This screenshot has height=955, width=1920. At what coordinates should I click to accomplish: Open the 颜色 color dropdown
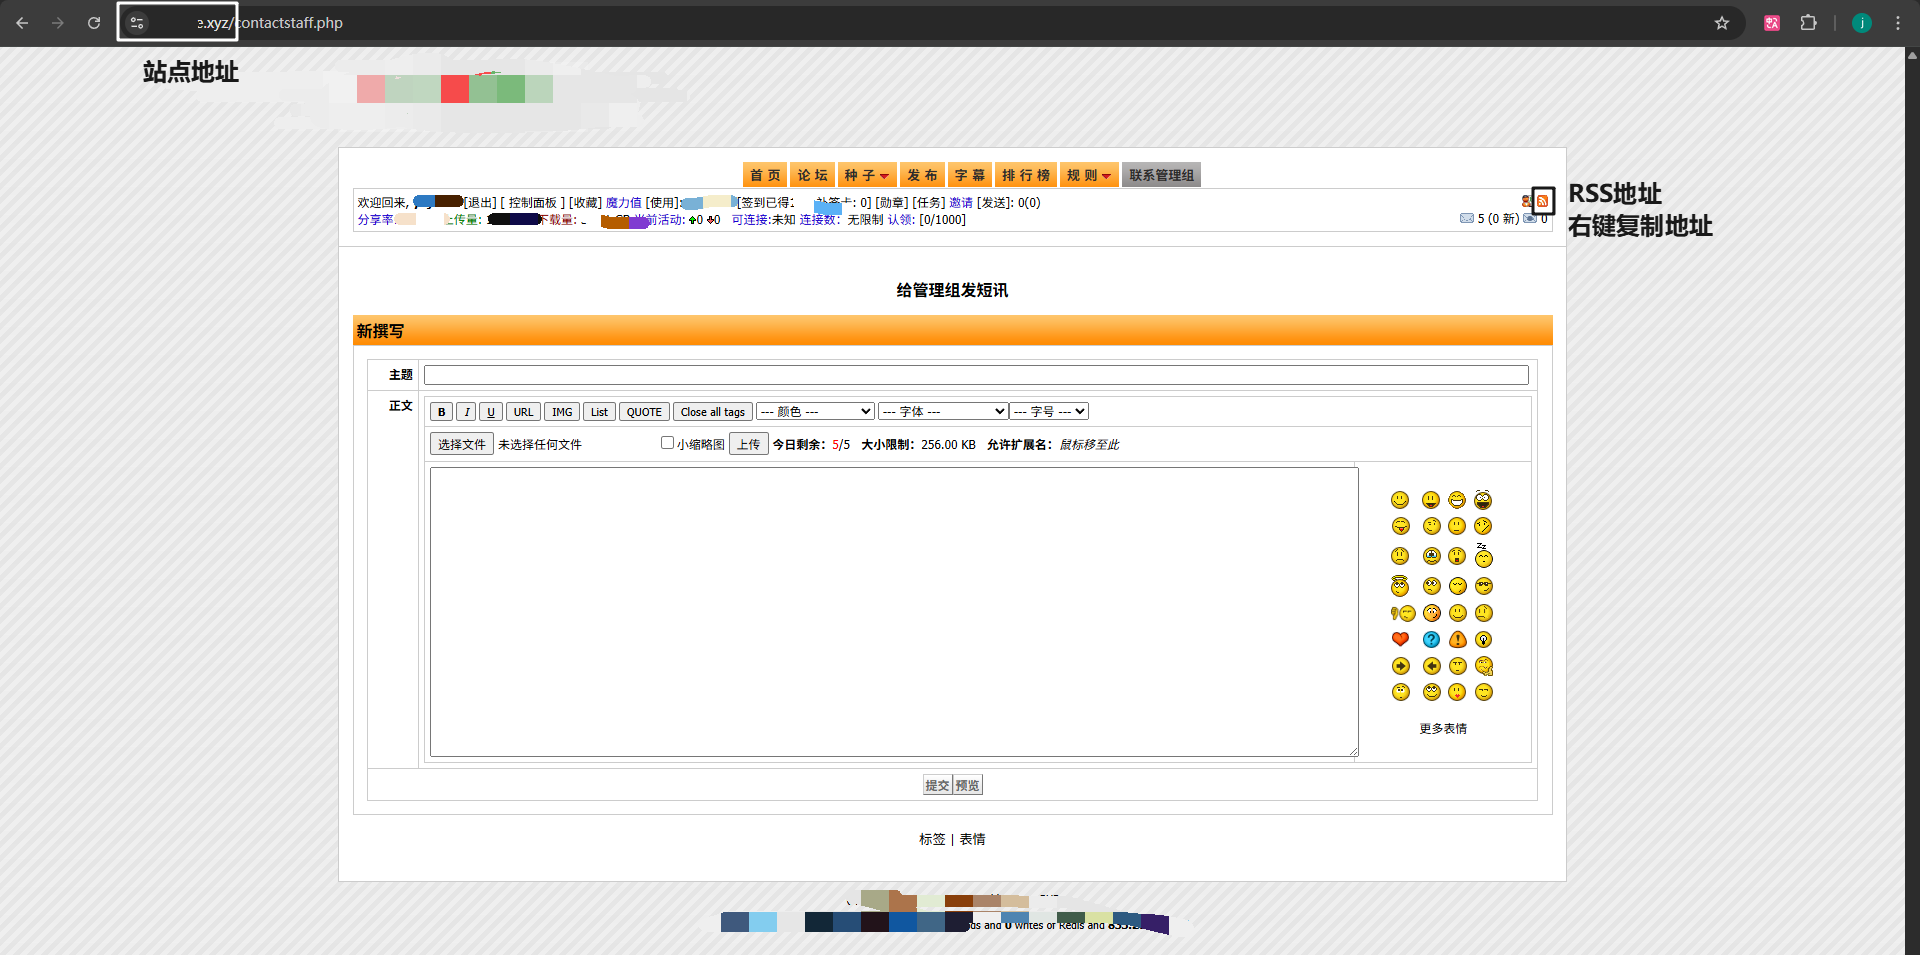coord(815,411)
